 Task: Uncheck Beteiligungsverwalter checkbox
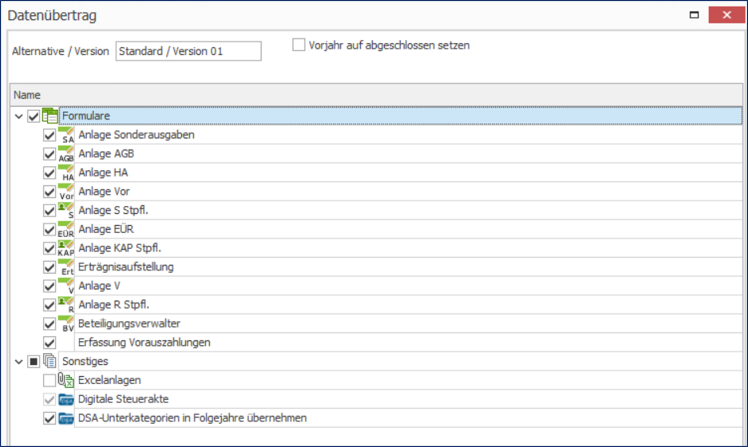pos(49,324)
